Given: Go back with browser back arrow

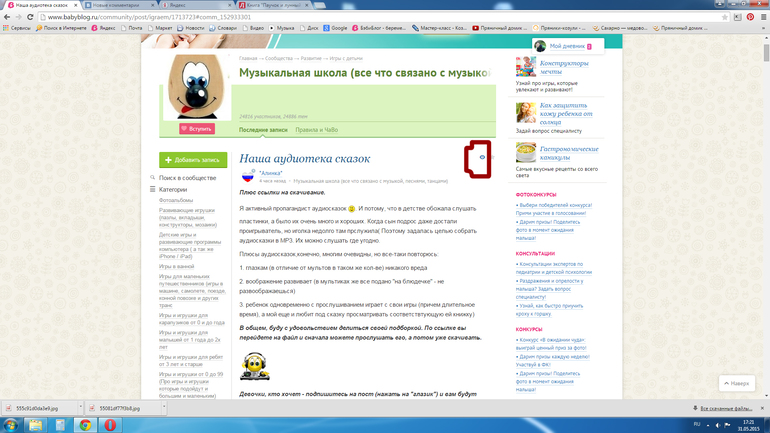Looking at the screenshot, I should coord(7,17).
